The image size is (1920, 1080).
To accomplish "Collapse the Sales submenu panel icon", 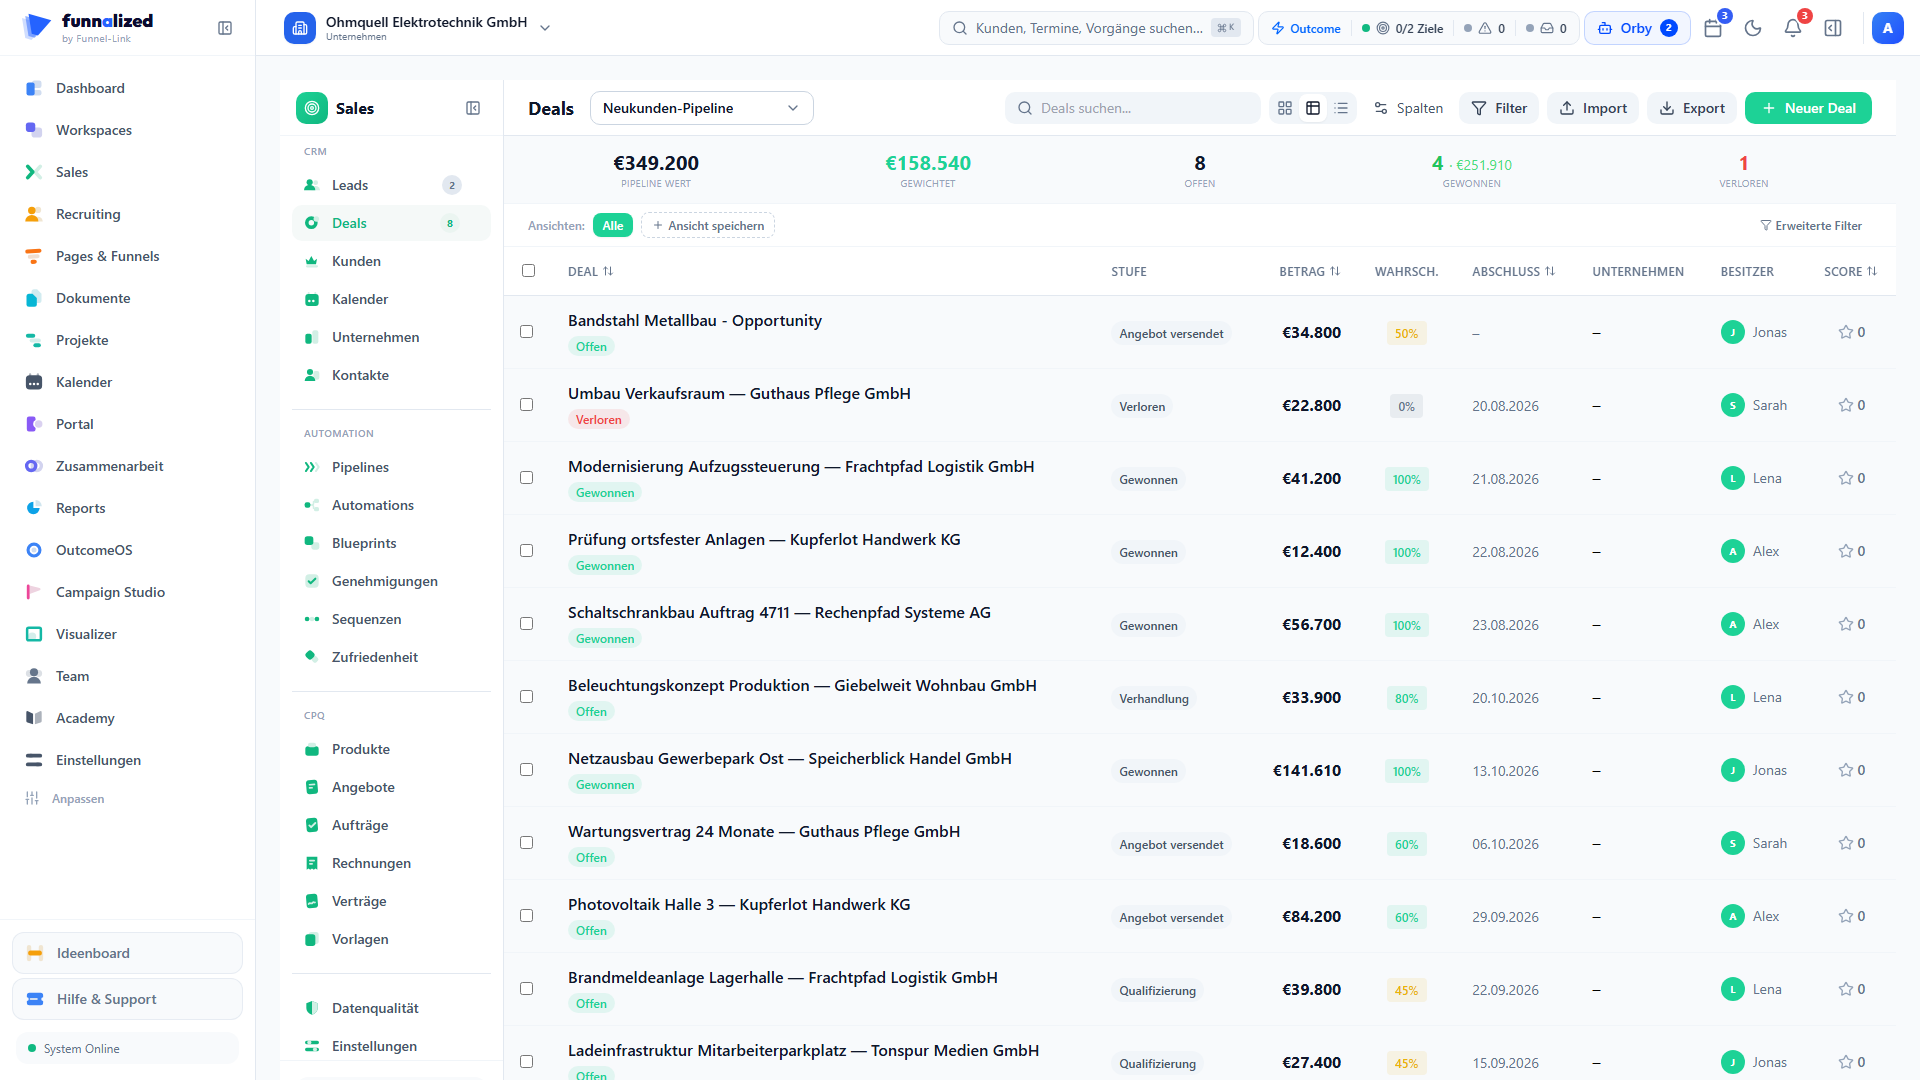I will 473,108.
